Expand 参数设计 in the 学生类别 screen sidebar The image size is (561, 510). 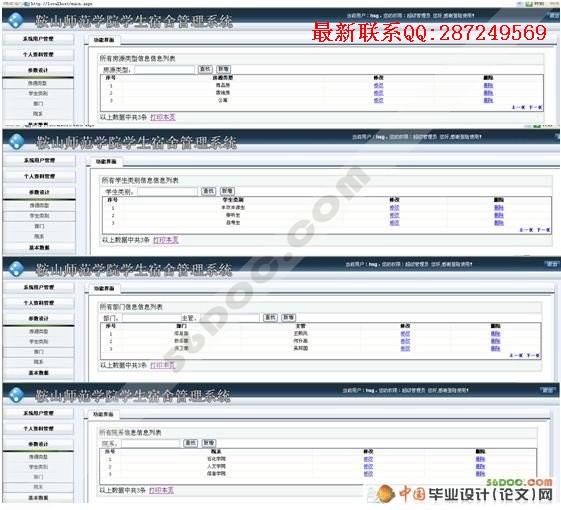(39, 192)
